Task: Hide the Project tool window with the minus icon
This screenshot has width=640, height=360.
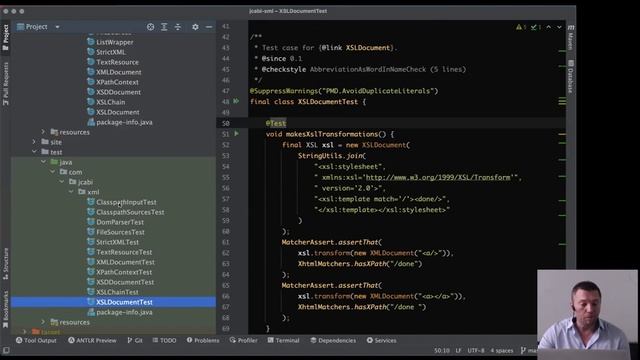Action: (x=209, y=27)
